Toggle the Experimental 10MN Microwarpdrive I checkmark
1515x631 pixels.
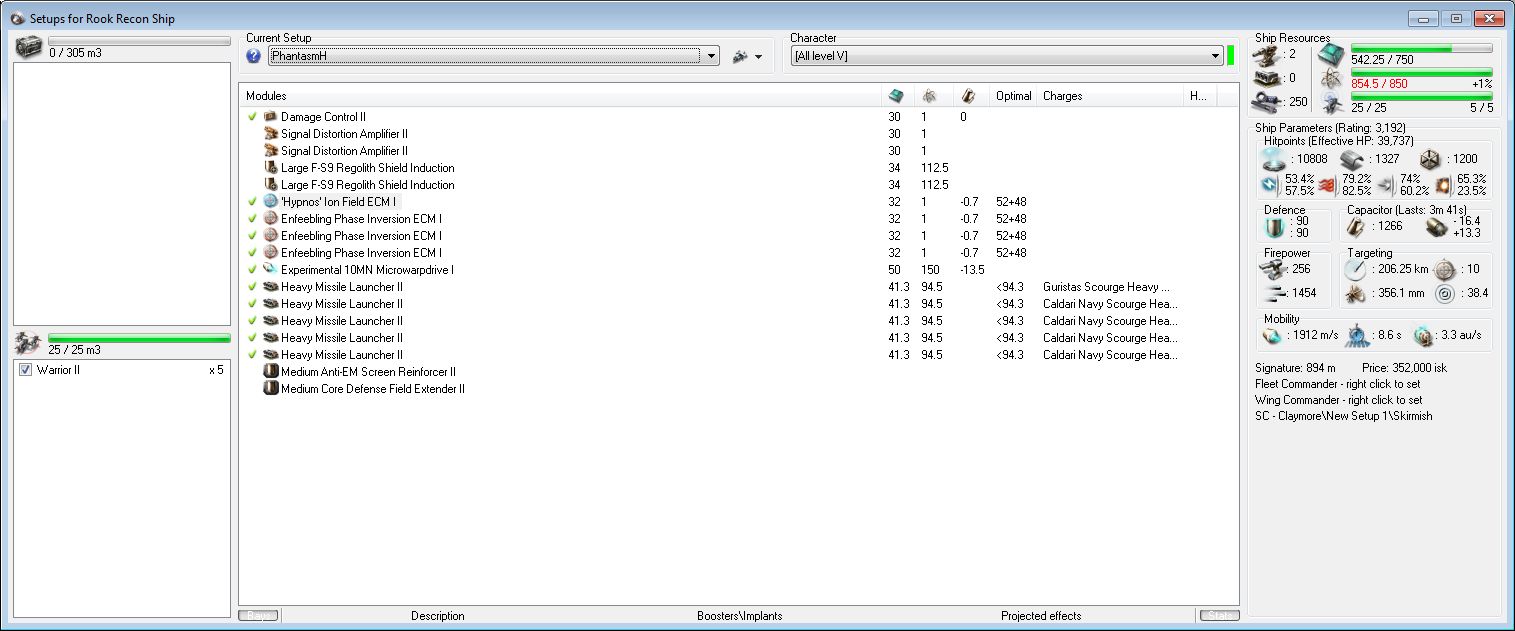253,270
